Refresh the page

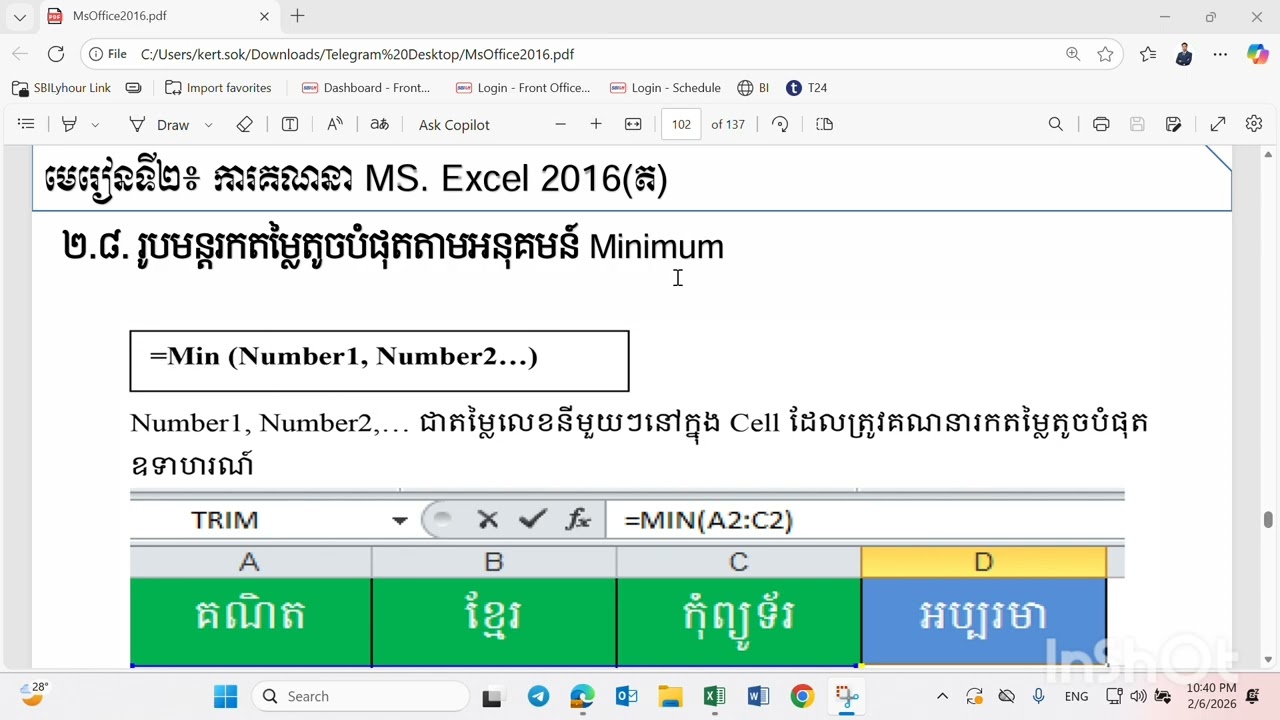(56, 54)
